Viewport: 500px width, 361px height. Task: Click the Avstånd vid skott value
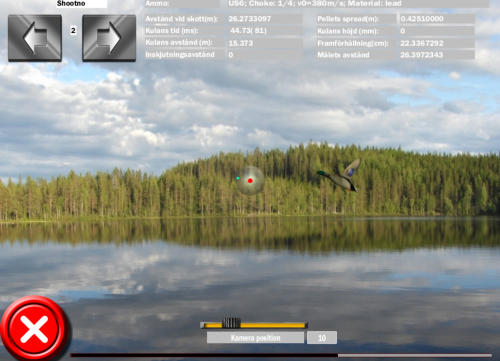265,19
